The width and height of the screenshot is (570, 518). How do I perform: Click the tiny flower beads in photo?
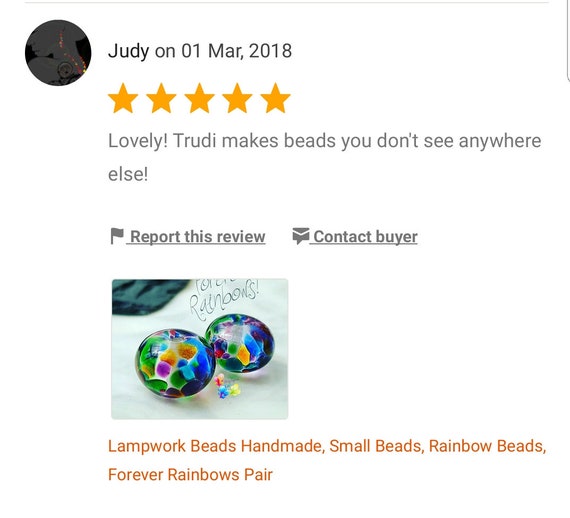[x=228, y=386]
